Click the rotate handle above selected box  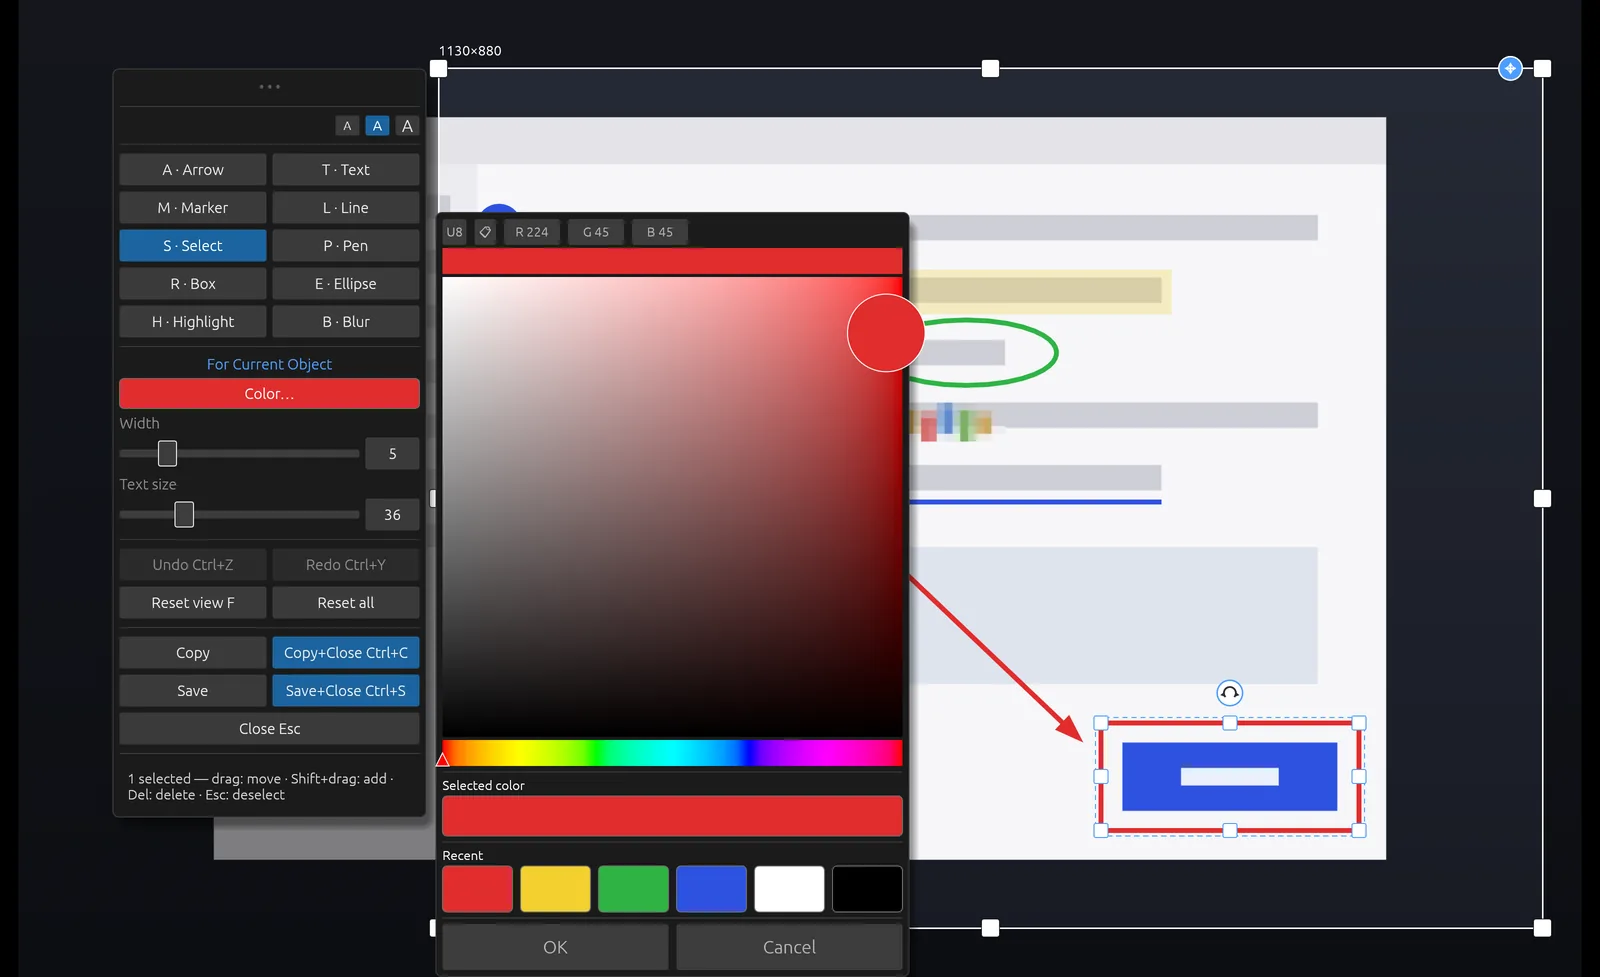point(1230,693)
